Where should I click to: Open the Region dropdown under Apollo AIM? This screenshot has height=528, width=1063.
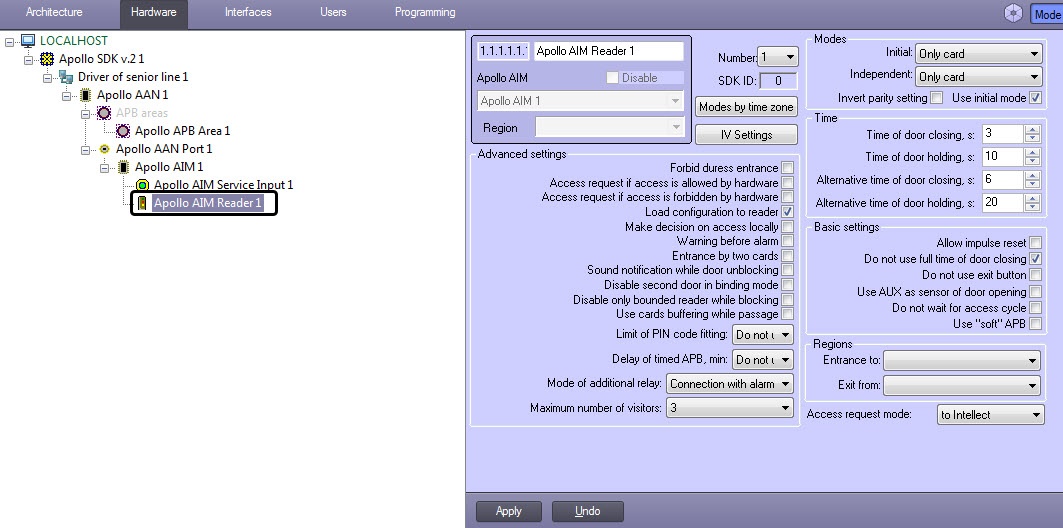coord(609,127)
